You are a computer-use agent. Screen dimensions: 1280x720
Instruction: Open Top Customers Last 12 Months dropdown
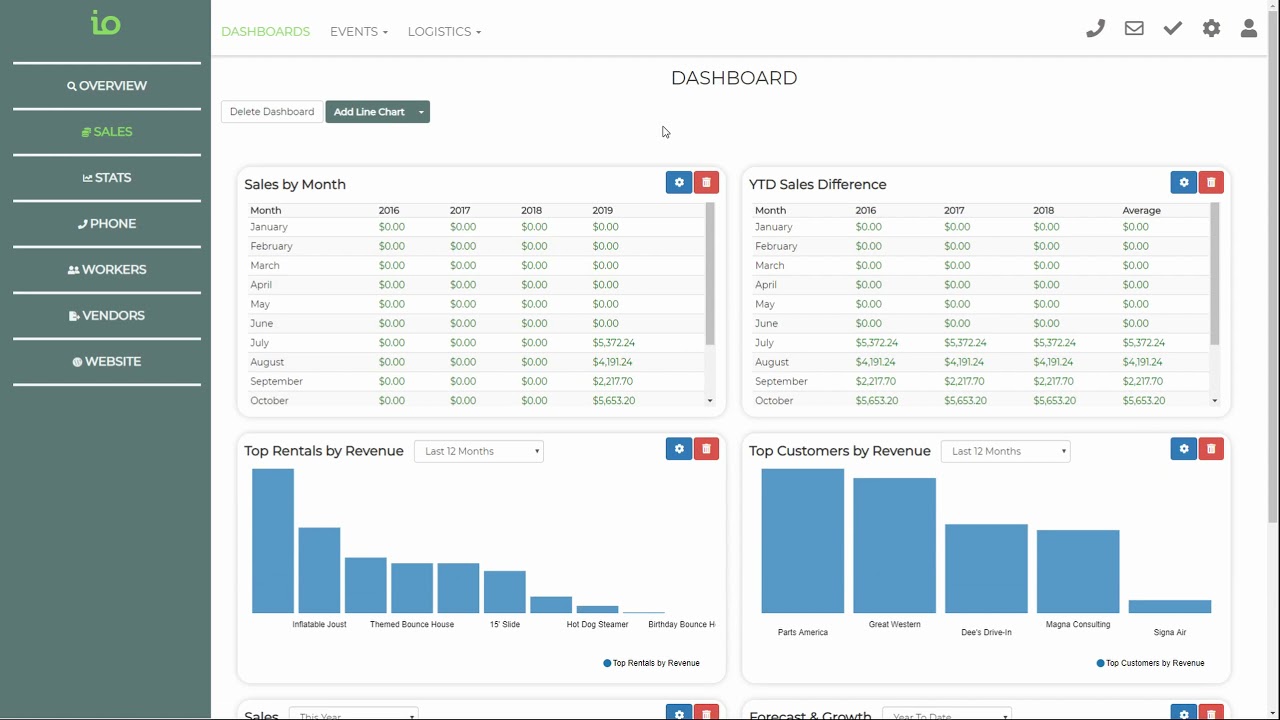(1006, 451)
